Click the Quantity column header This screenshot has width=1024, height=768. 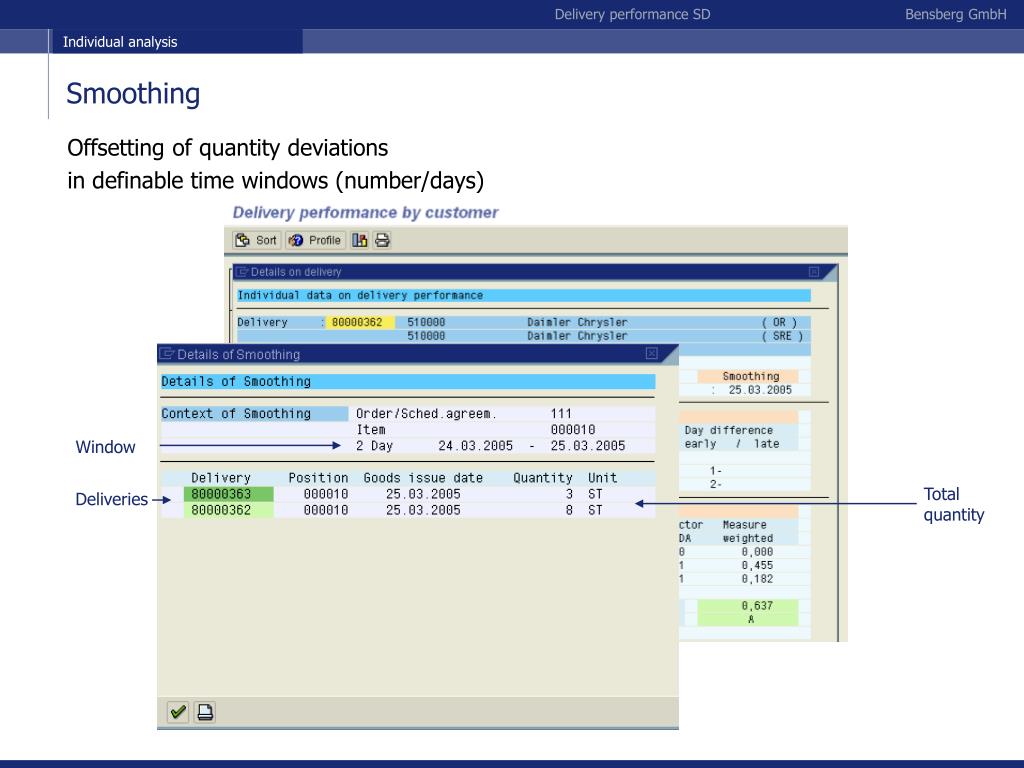click(x=543, y=478)
